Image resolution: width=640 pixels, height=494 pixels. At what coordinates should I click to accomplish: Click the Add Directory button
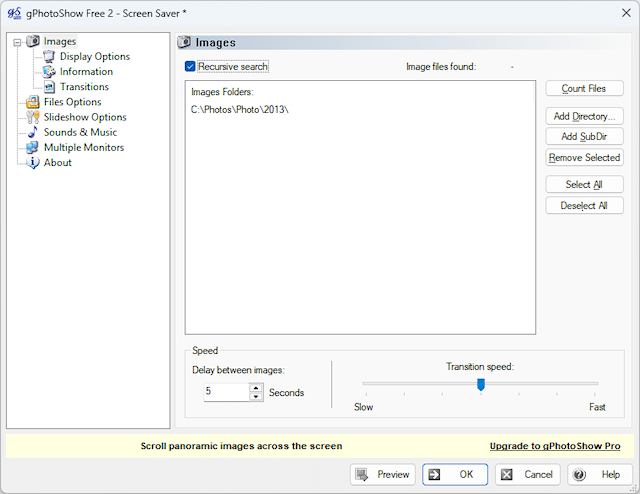pos(585,117)
